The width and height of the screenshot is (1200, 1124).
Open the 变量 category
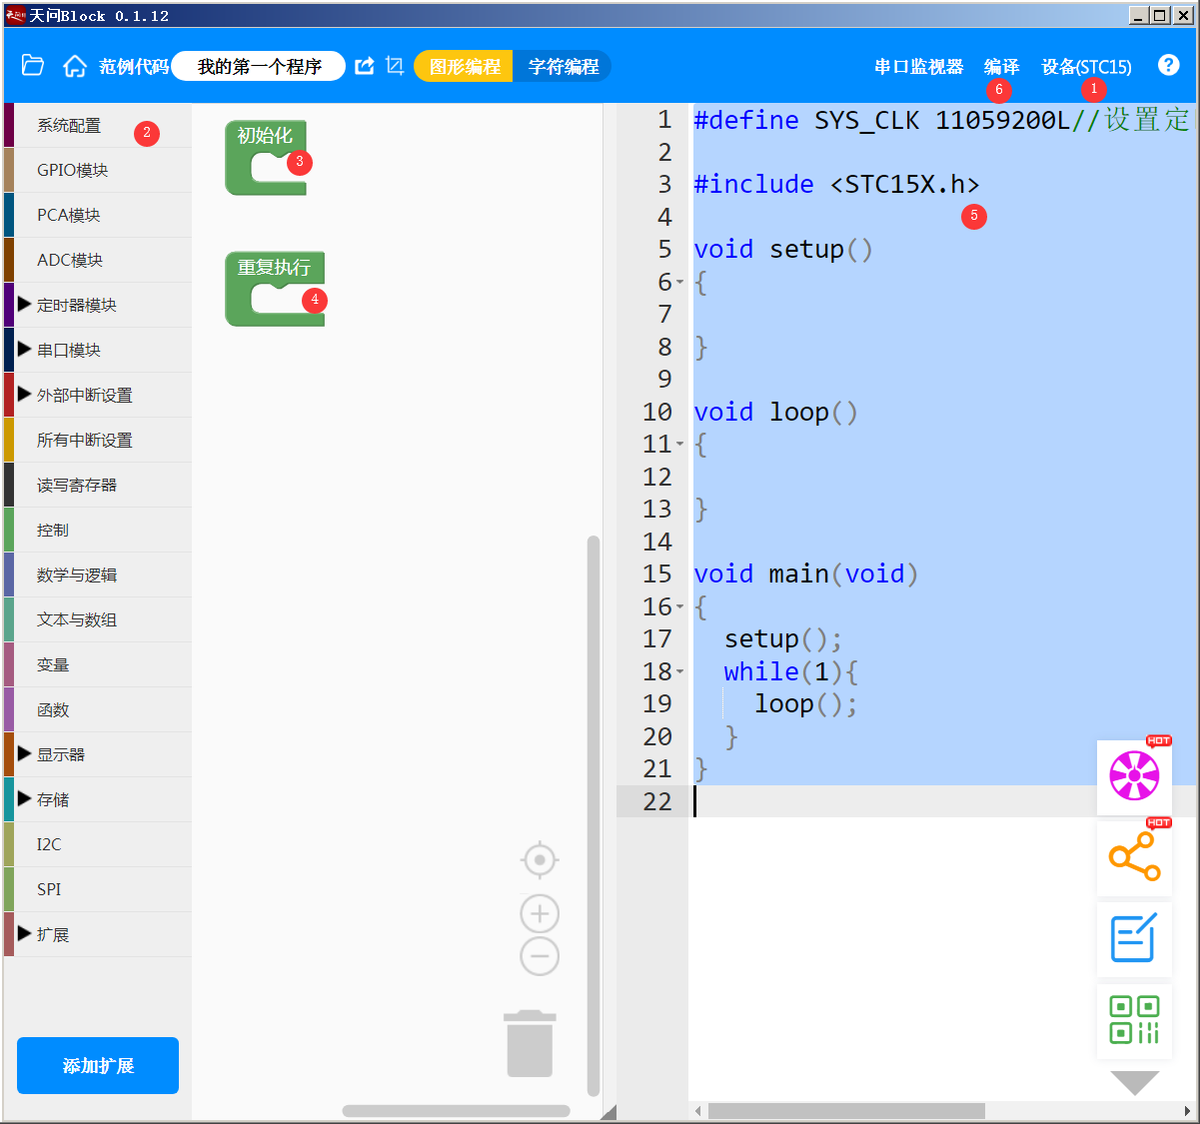click(x=98, y=665)
